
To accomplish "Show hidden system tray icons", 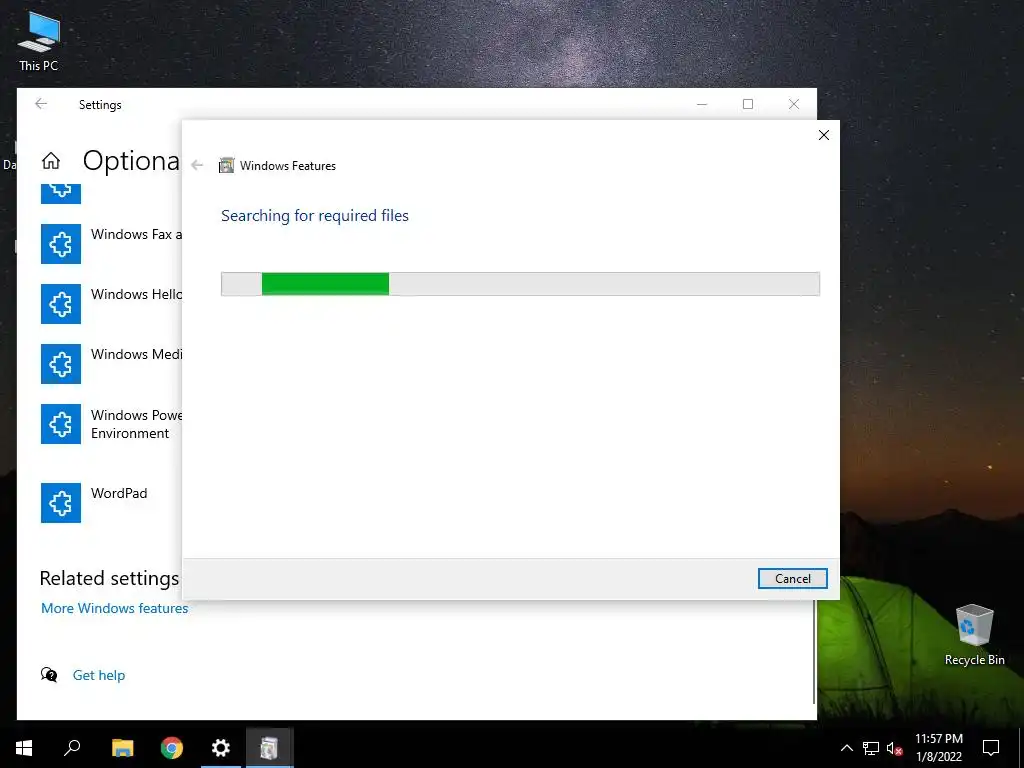I will pyautogui.click(x=846, y=748).
